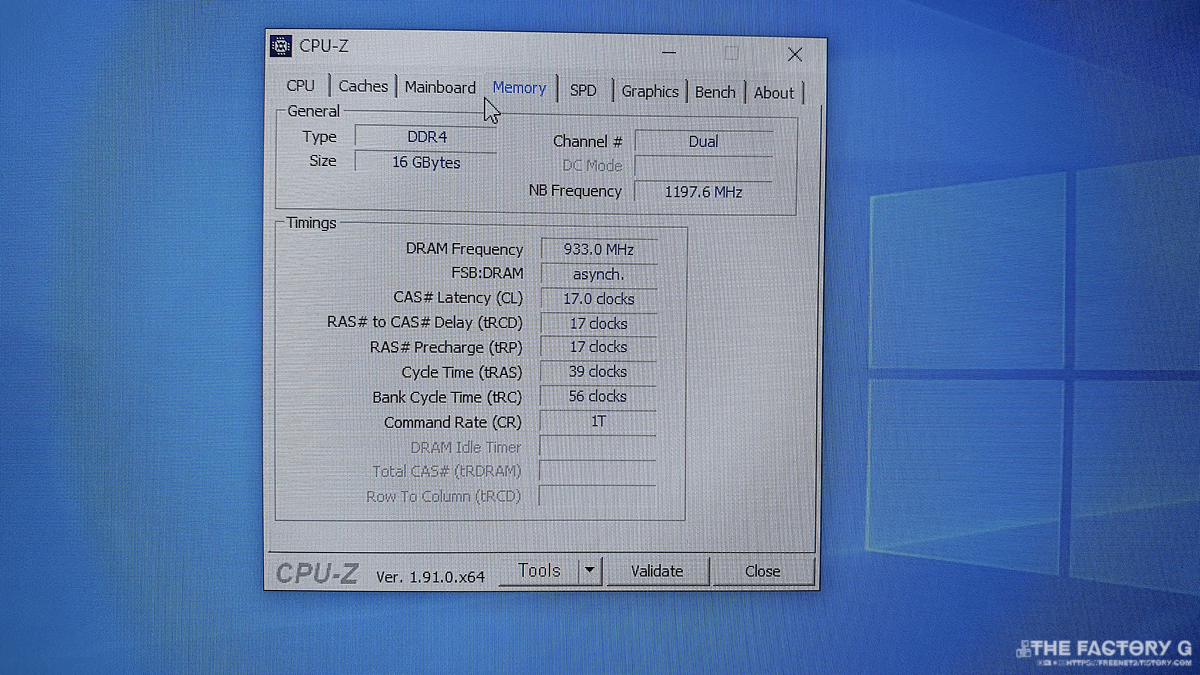Switch to the Mainboard tab
The image size is (1200, 675).
pos(440,87)
